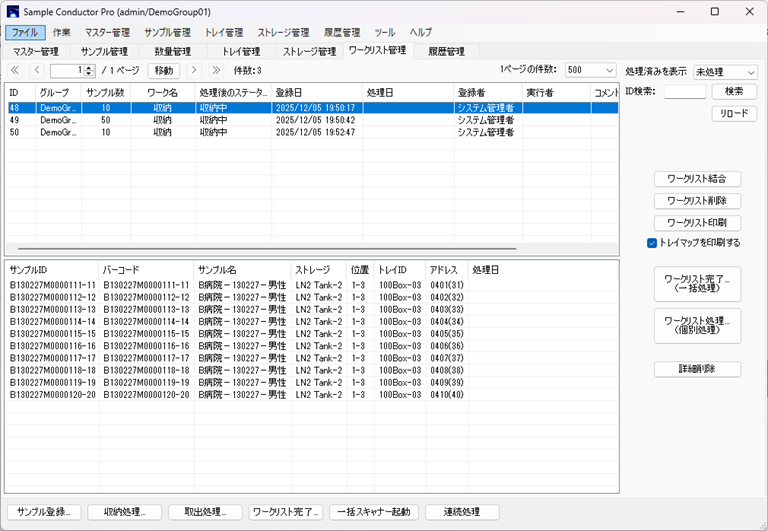
Task: Toggle トレイマップを印刷する checkbox
Action: click(652, 243)
